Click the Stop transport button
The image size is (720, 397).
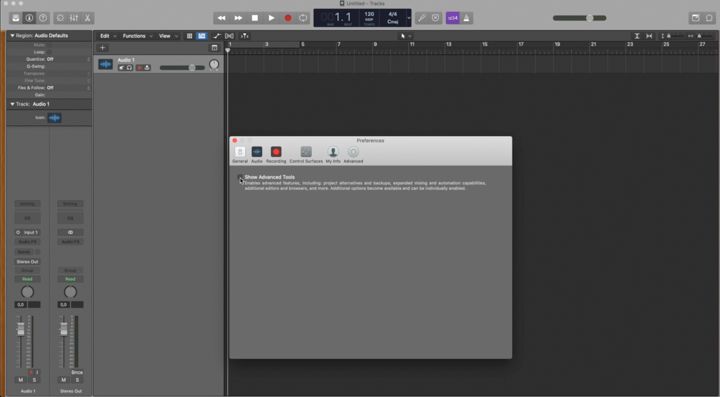[x=255, y=18]
